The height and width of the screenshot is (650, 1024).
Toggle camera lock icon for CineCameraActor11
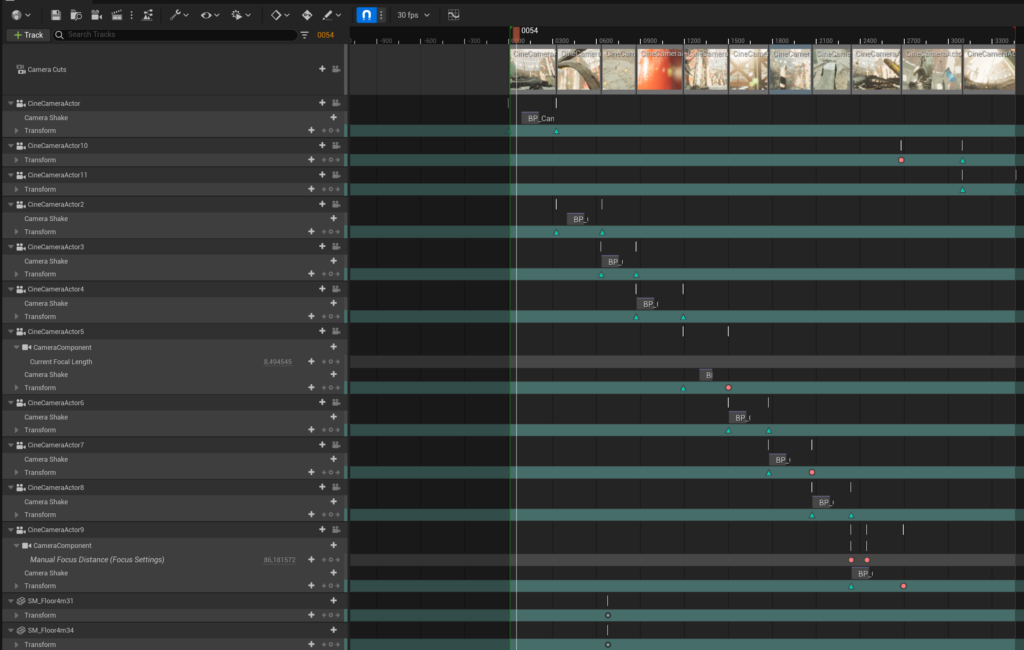(x=336, y=174)
